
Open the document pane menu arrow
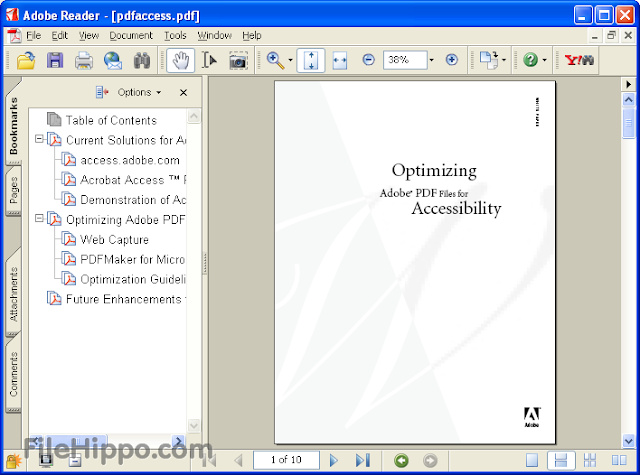(629, 84)
